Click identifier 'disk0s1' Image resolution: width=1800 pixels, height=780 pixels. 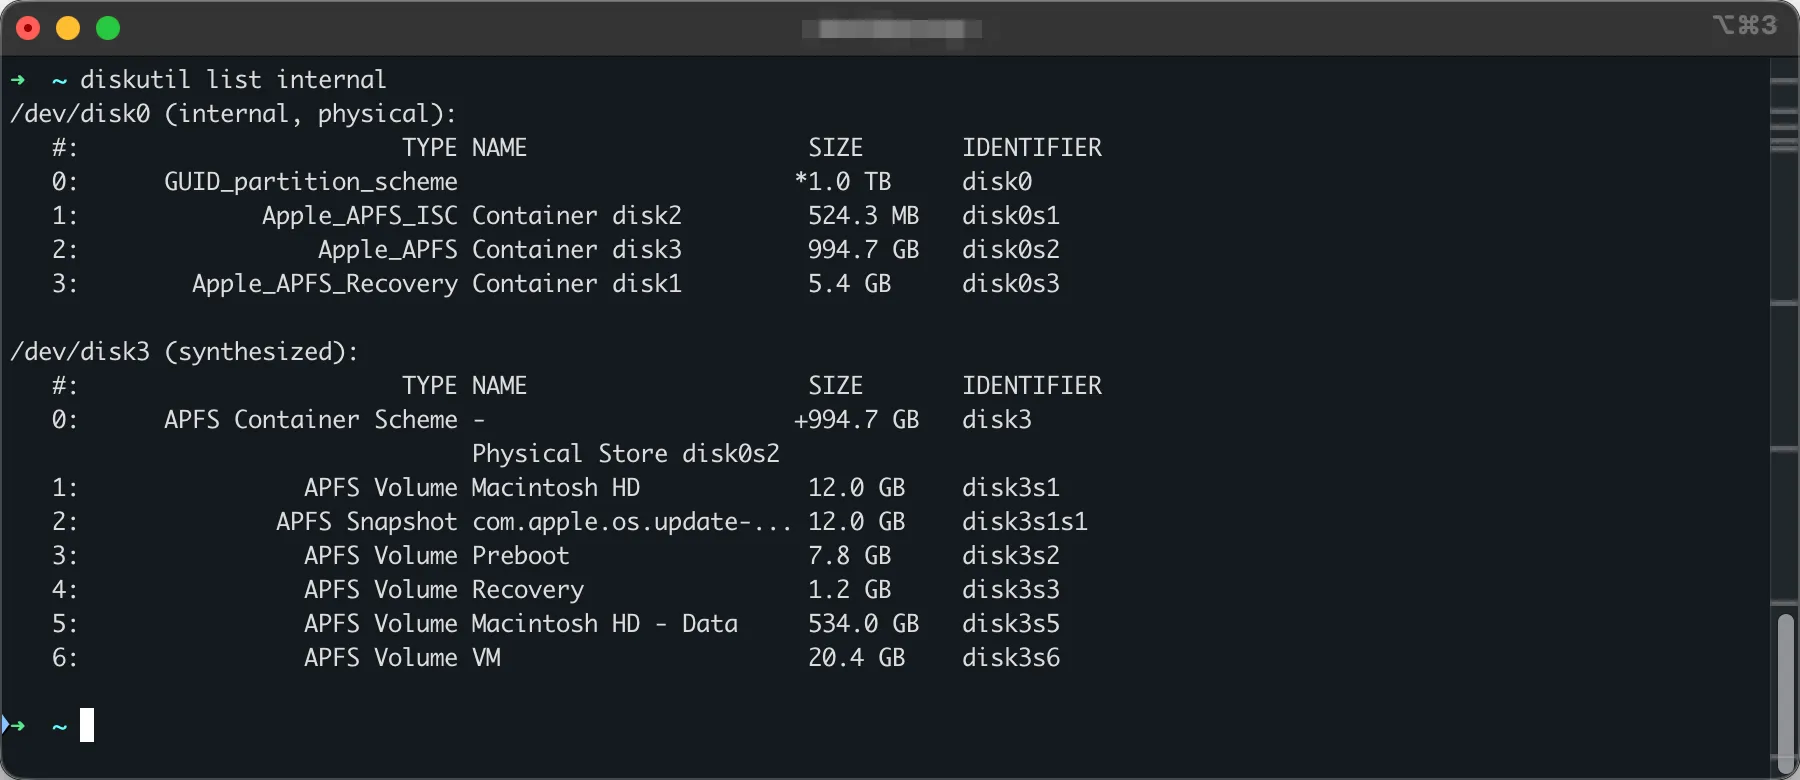click(1011, 216)
